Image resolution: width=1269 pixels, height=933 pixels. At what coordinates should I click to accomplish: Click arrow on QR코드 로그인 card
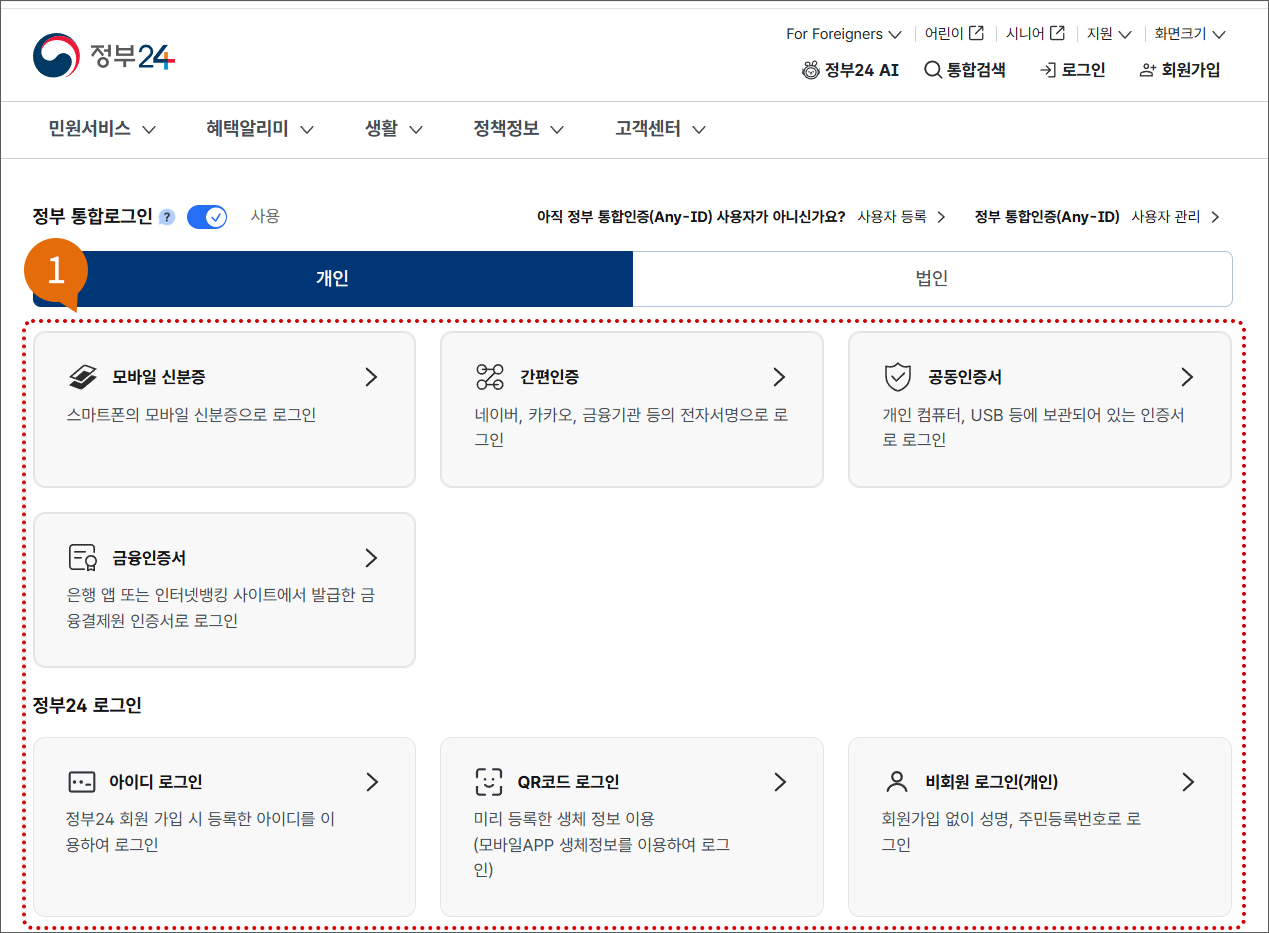coord(779,782)
